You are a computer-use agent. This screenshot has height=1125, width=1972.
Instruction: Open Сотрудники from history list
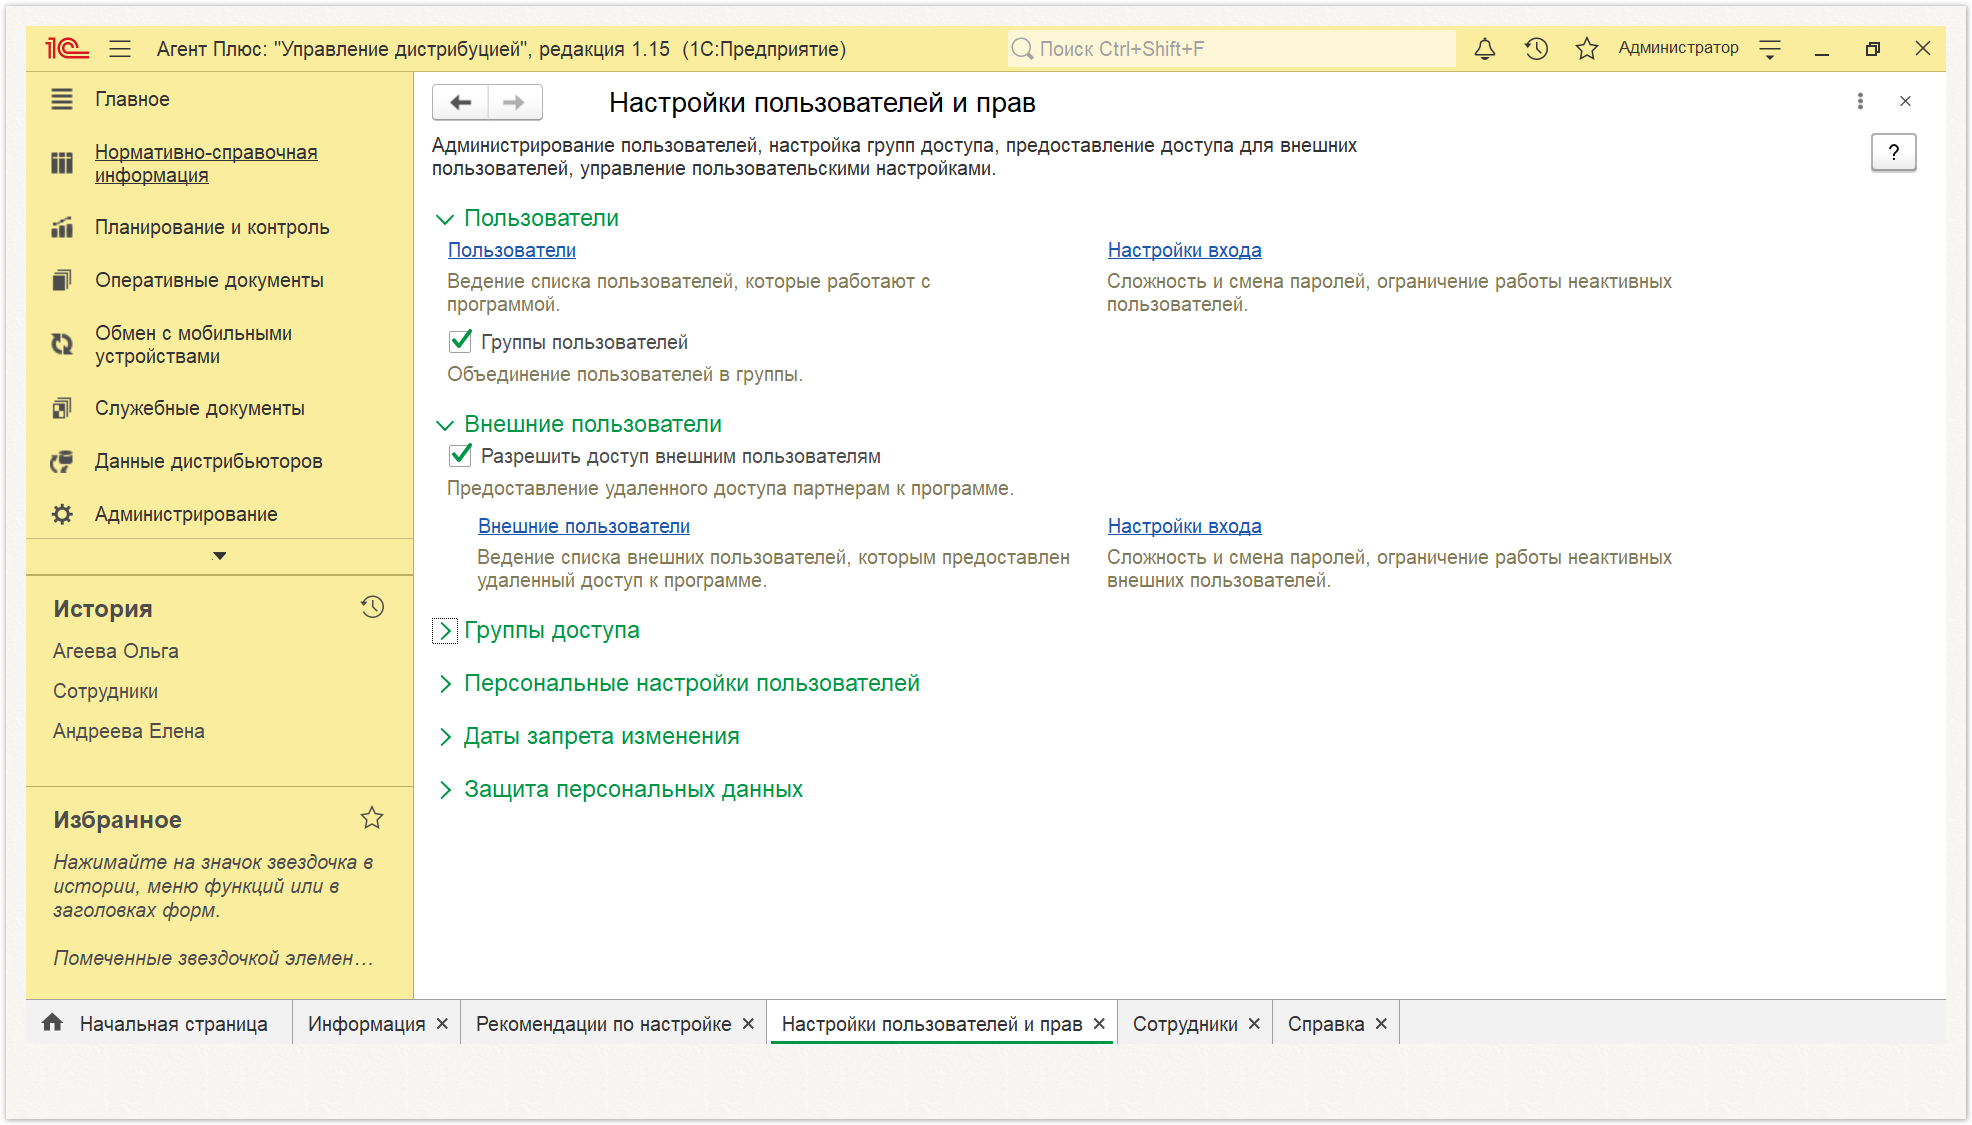(105, 691)
